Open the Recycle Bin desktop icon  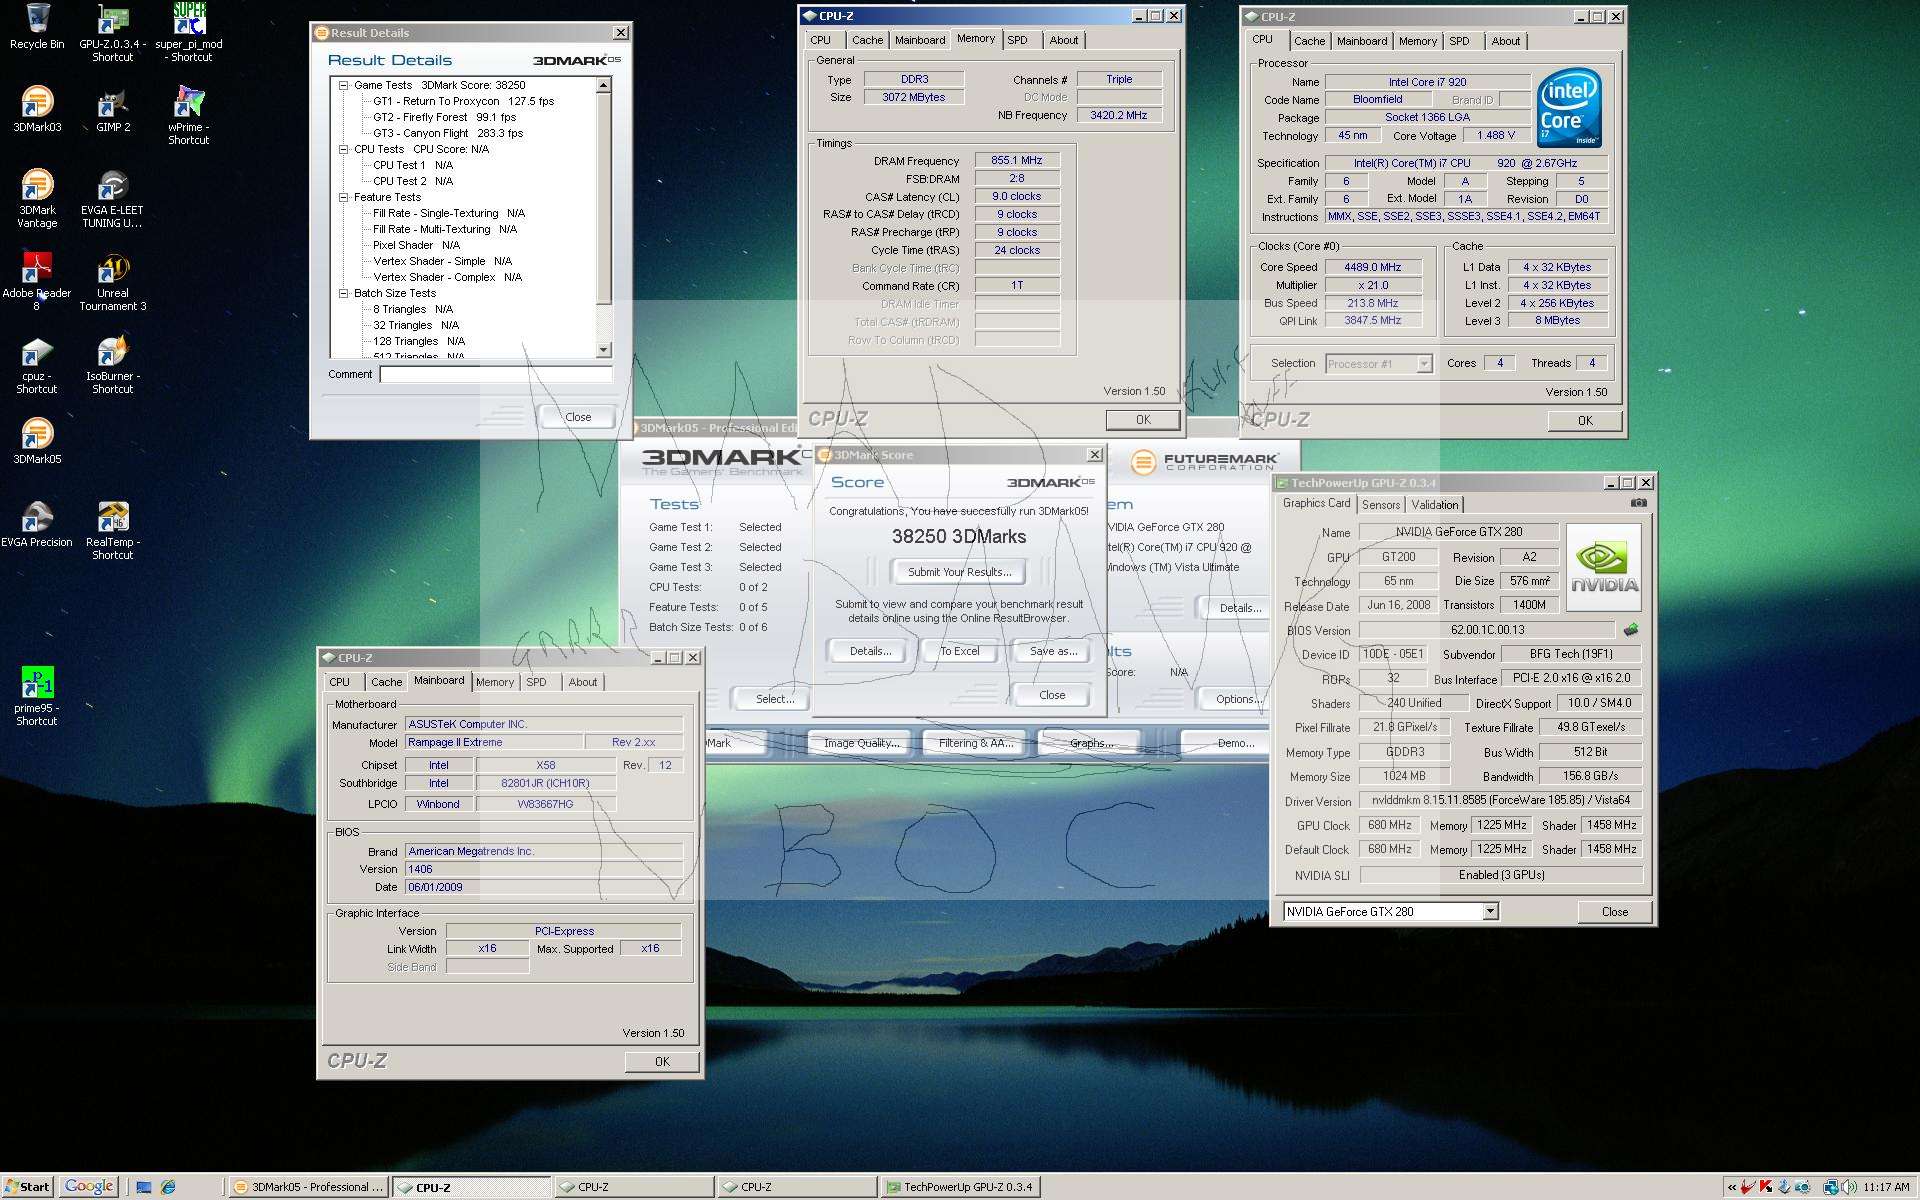click(37, 27)
